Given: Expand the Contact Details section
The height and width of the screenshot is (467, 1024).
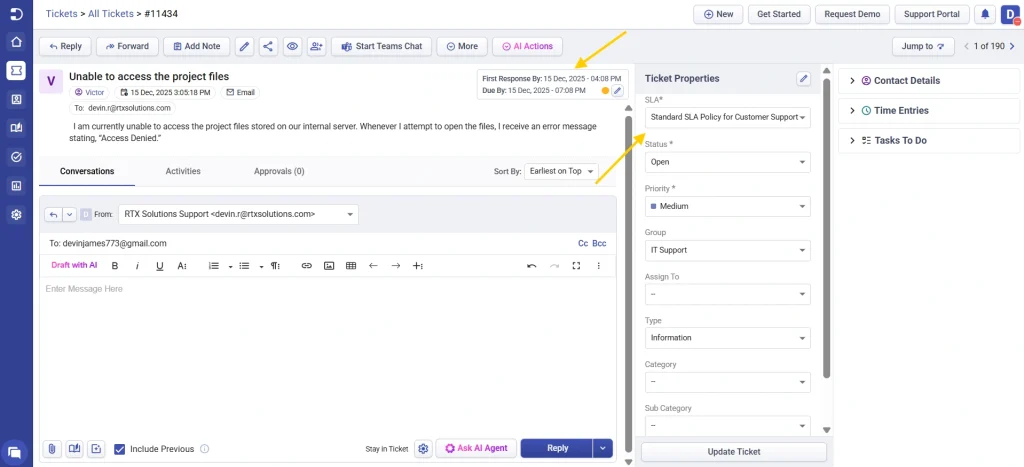Looking at the screenshot, I should click(929, 81).
